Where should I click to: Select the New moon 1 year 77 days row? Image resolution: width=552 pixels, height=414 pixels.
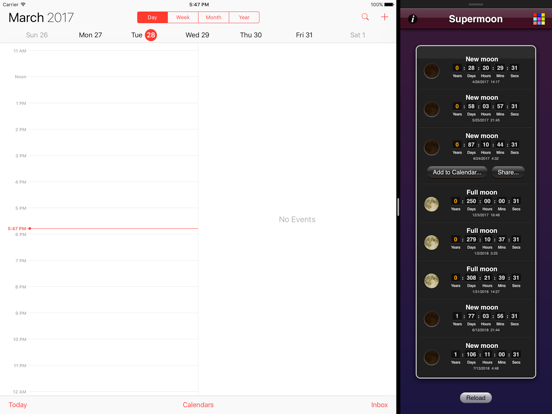click(476, 319)
